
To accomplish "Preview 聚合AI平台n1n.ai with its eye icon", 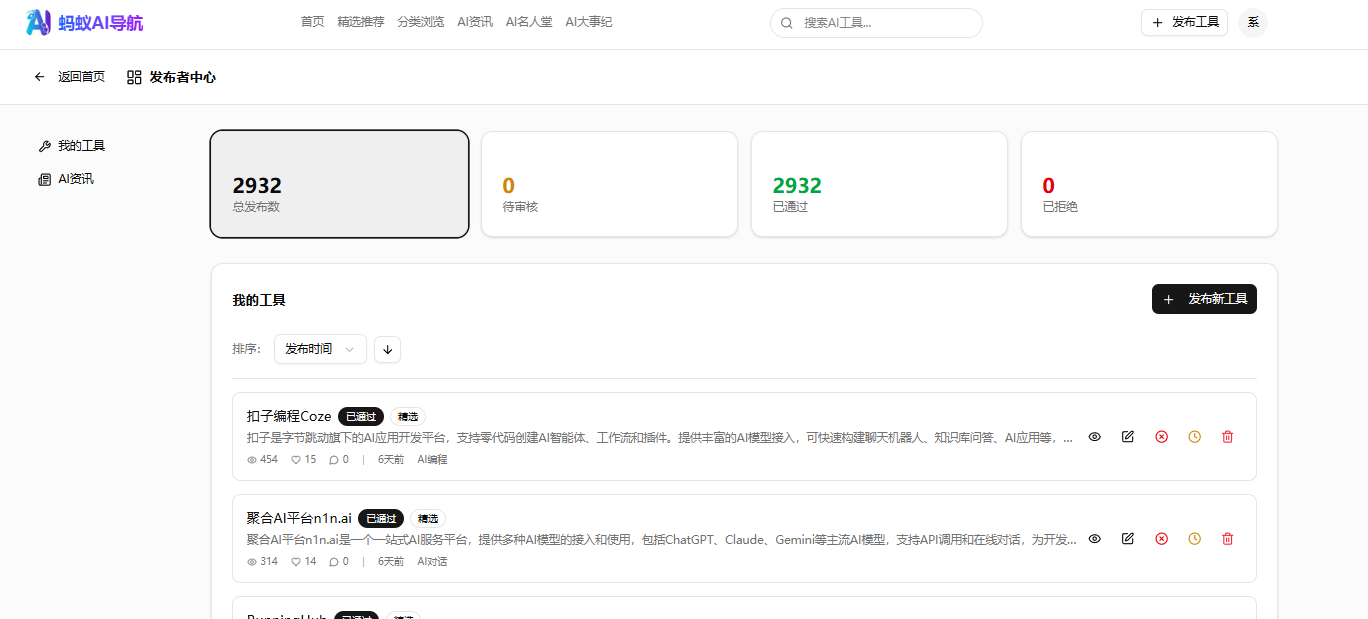I will (x=1094, y=538).
